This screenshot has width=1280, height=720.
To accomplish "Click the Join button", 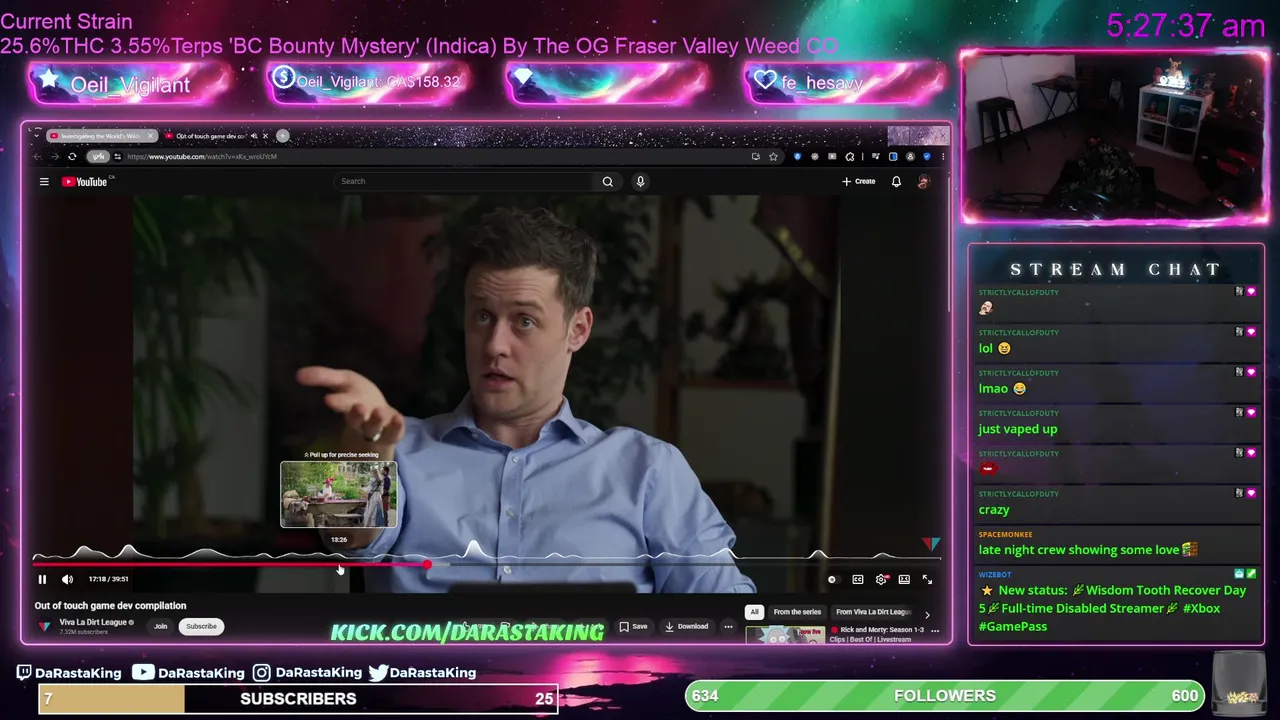I will point(160,626).
